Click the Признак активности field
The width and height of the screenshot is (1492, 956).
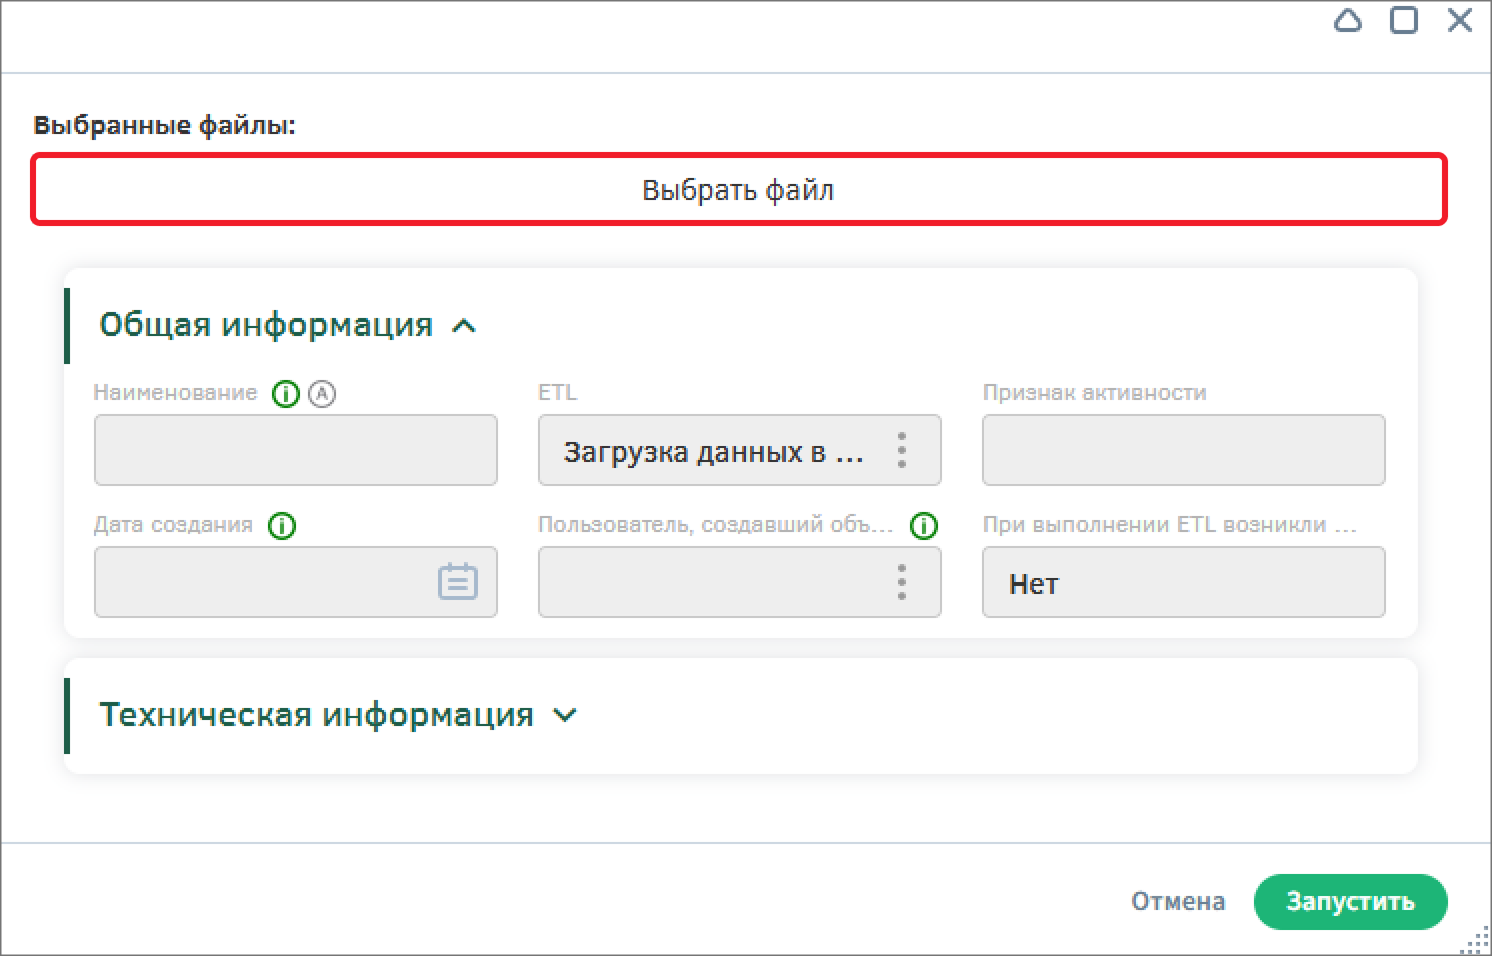click(x=1183, y=451)
